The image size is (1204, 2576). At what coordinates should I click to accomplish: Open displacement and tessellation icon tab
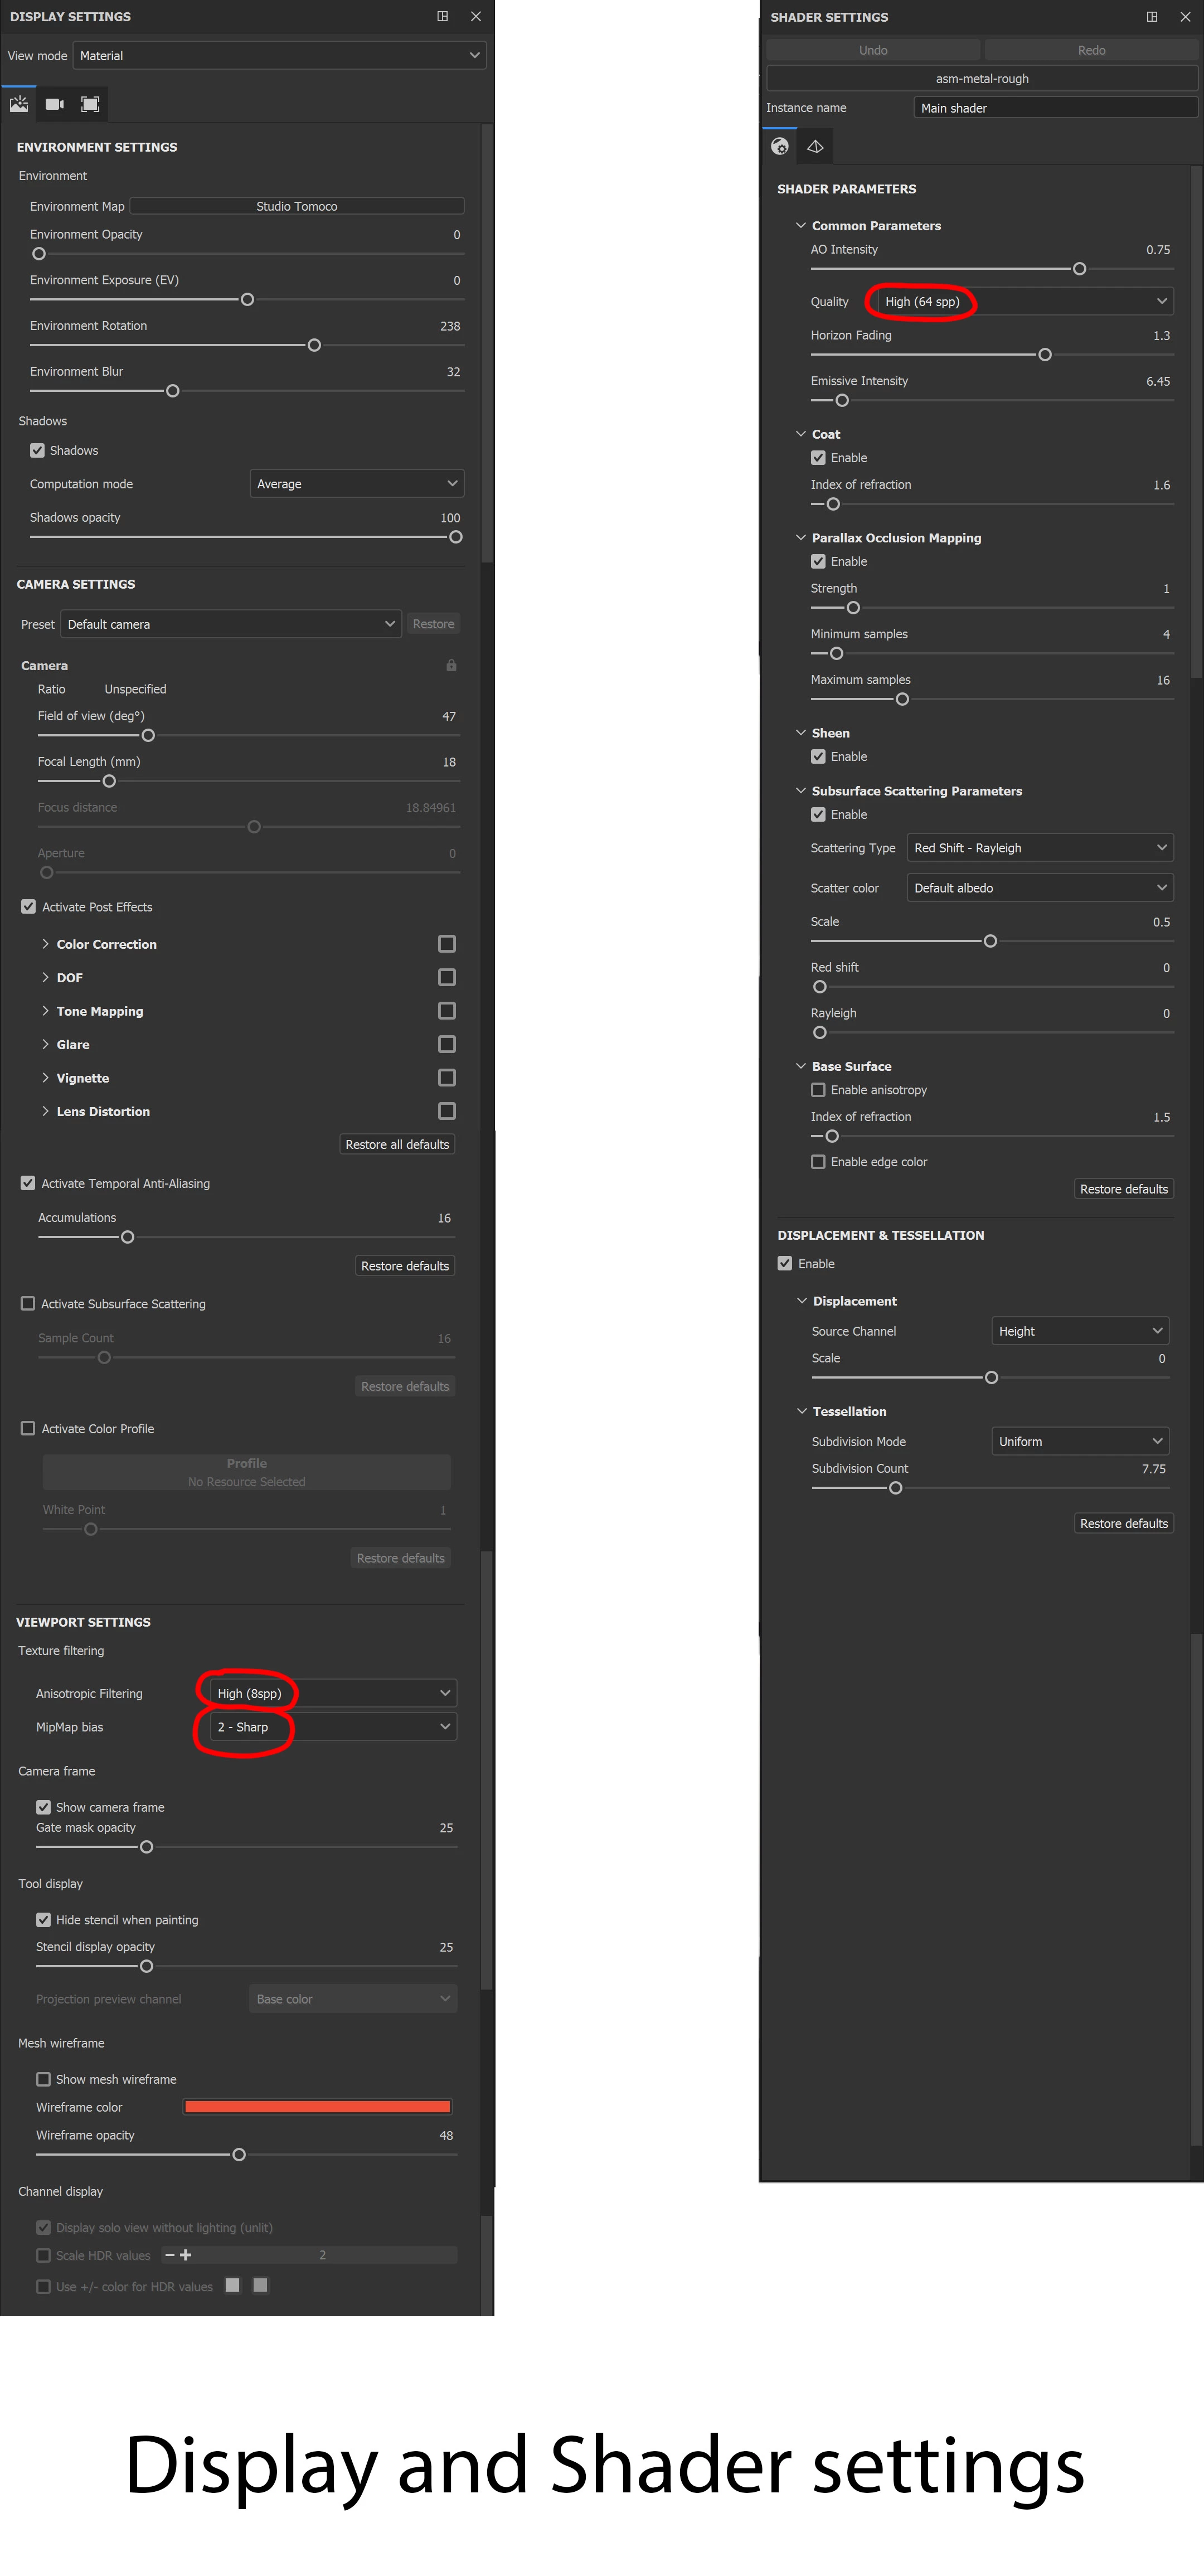tap(815, 147)
